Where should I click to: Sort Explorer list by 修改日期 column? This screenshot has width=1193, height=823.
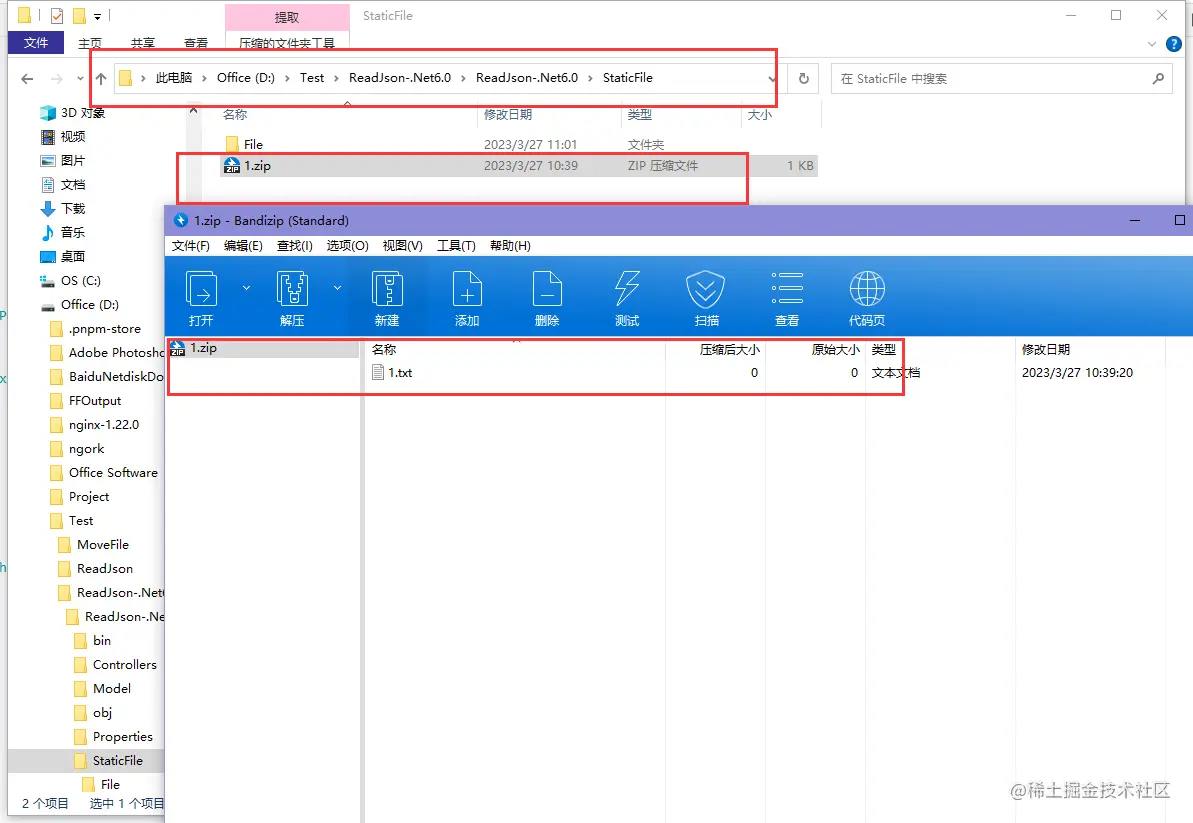coord(507,115)
